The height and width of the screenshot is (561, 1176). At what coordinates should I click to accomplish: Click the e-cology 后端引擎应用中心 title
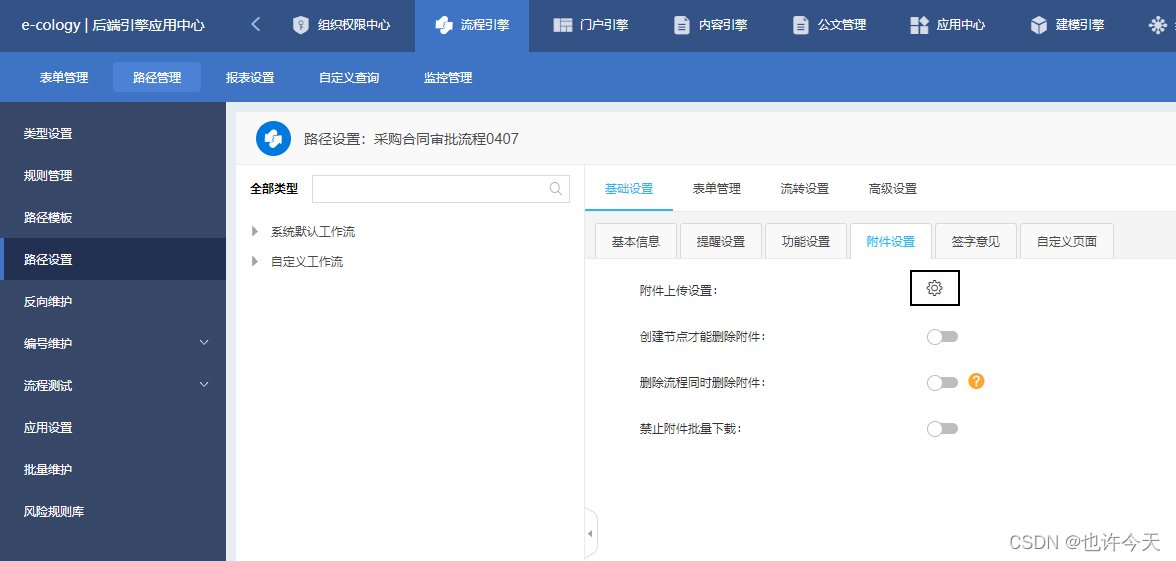tap(113, 26)
